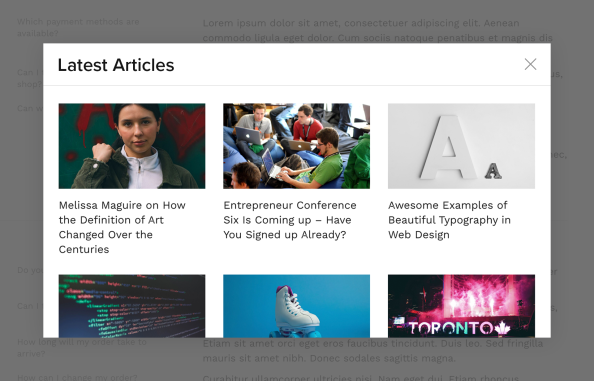This screenshot has width=594, height=381.
Task: Read 'Entrepreneur Conference Six Is Coming up' article
Action: [x=290, y=220]
